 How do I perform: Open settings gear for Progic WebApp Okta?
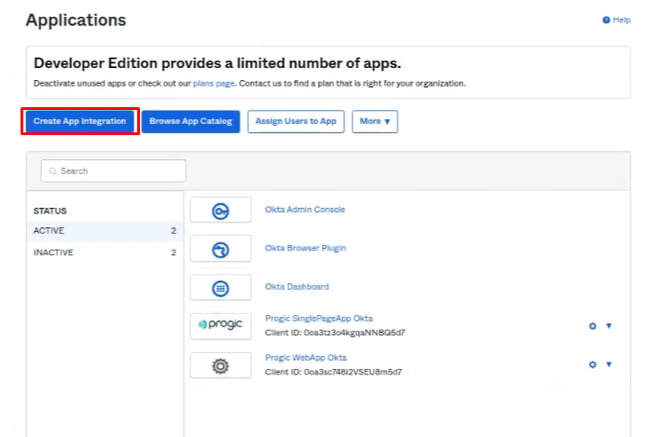(x=592, y=364)
